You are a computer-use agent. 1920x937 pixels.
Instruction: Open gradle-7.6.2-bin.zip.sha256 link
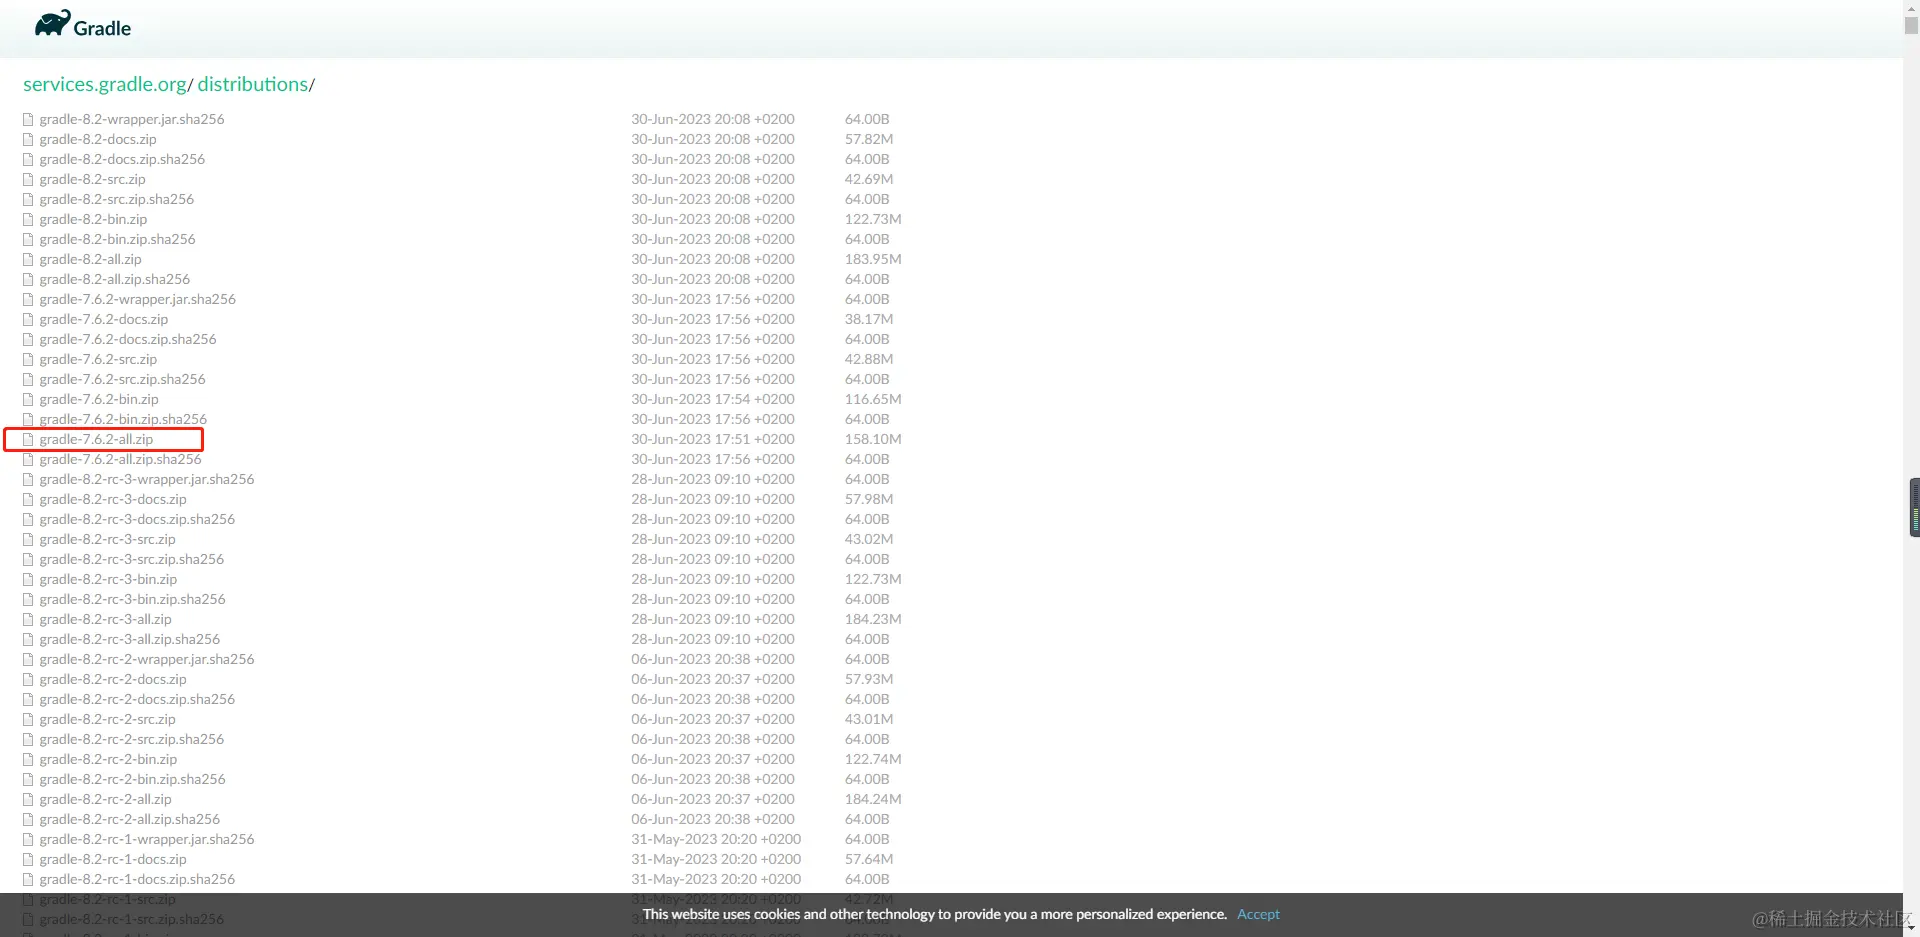pos(123,419)
